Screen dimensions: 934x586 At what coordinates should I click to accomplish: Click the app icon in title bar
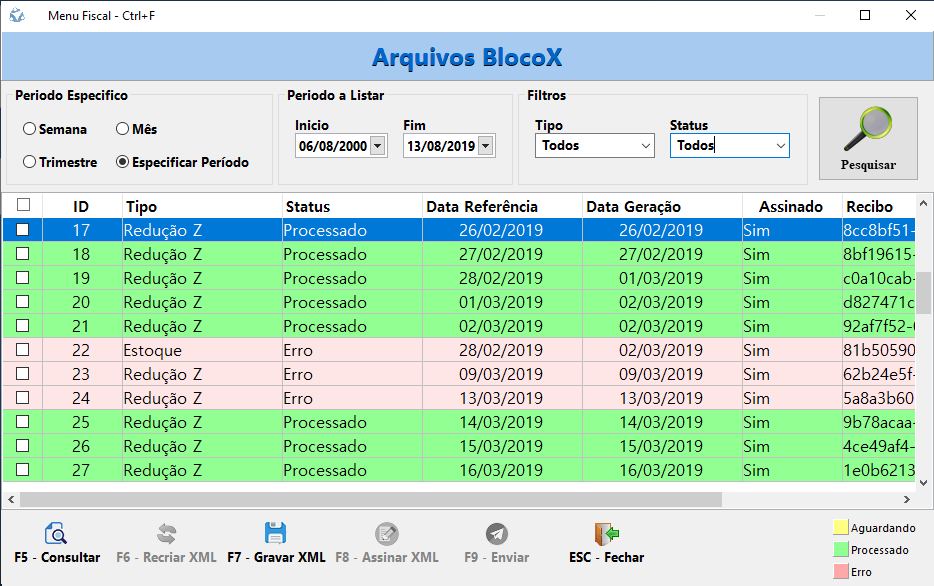(16, 16)
